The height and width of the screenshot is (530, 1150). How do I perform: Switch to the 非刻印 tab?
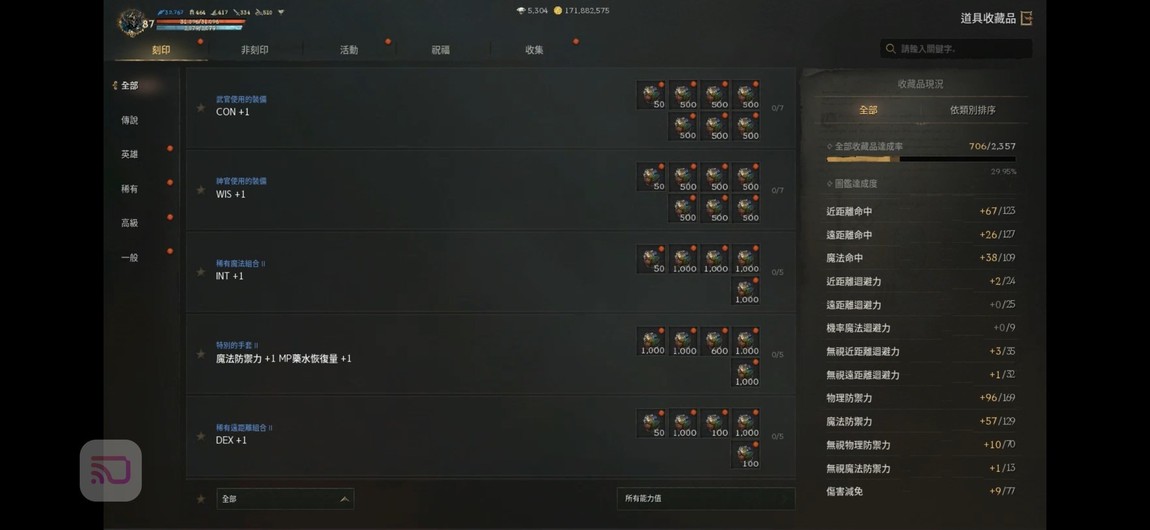click(x=254, y=50)
